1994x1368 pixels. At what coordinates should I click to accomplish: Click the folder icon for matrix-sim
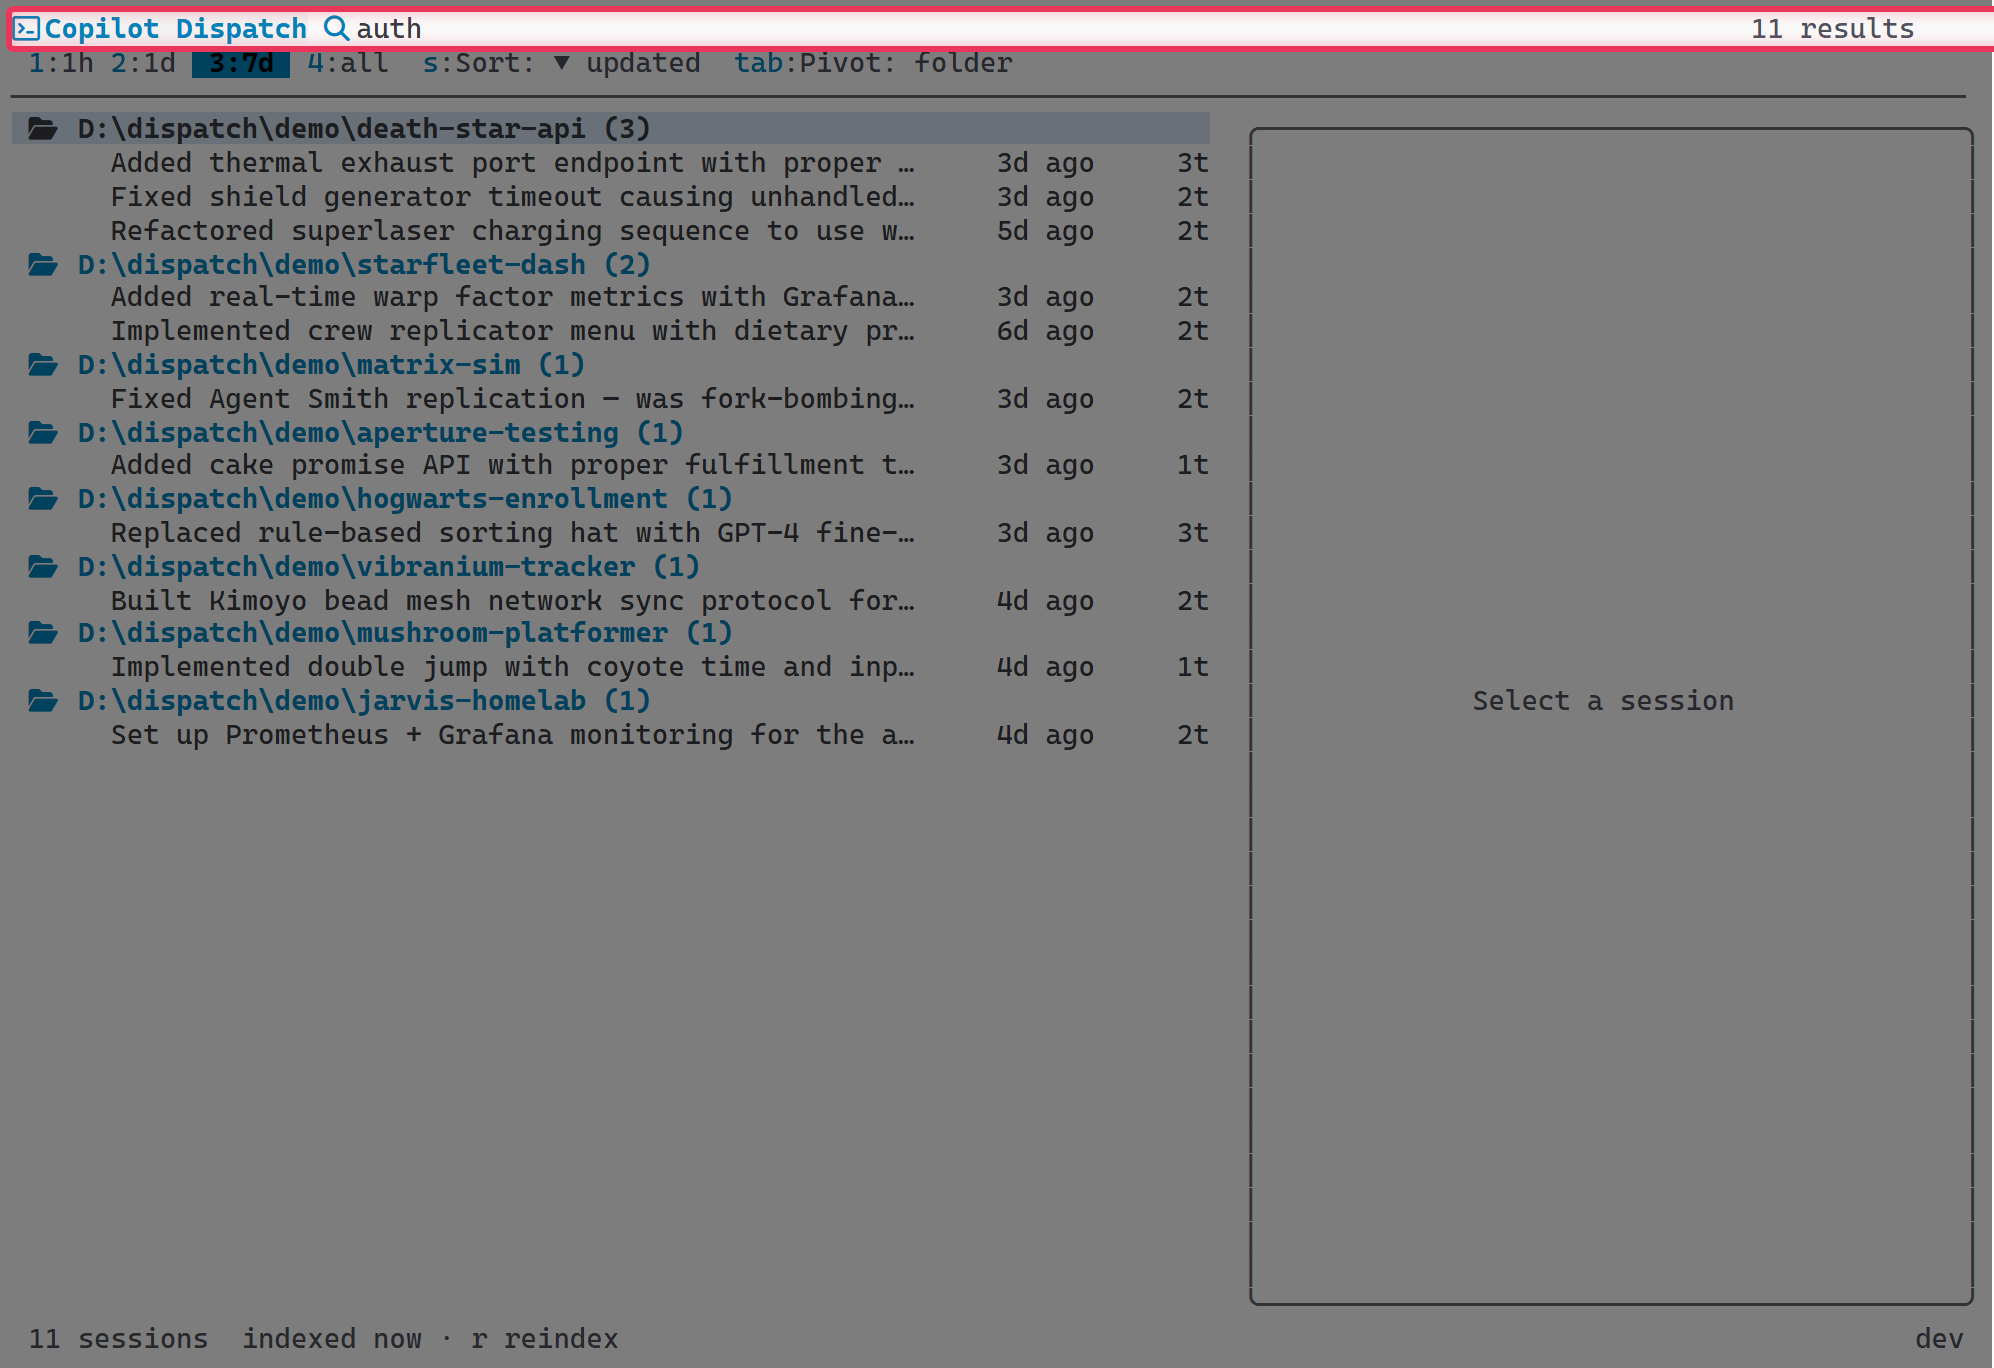44,364
